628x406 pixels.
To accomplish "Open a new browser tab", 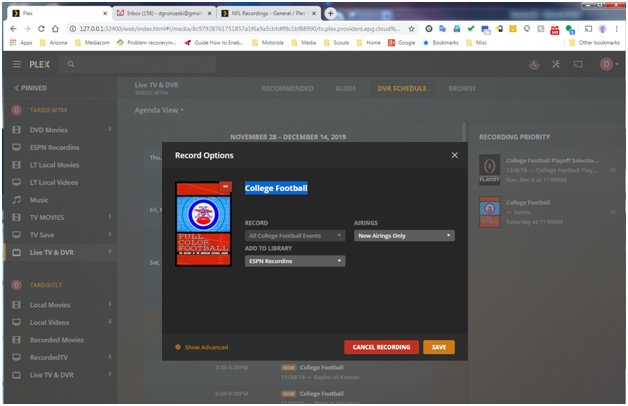I will [x=330, y=13].
